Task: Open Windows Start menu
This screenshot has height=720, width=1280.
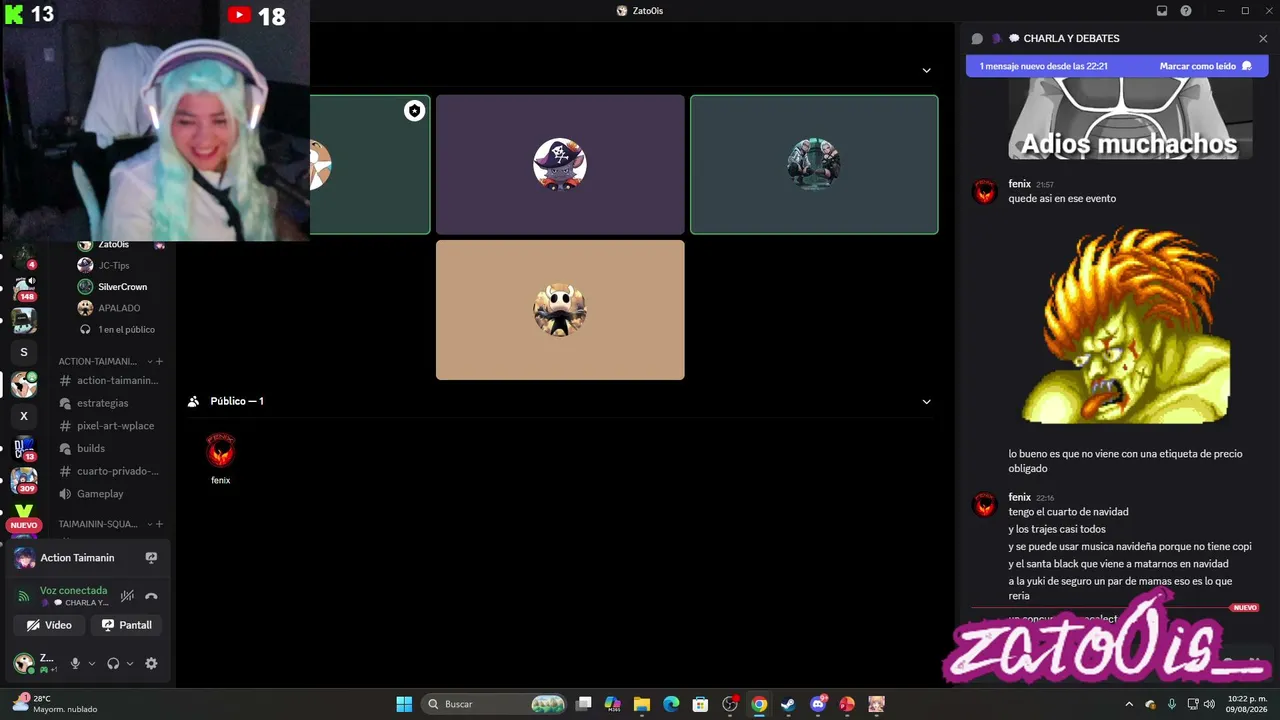Action: [x=404, y=704]
